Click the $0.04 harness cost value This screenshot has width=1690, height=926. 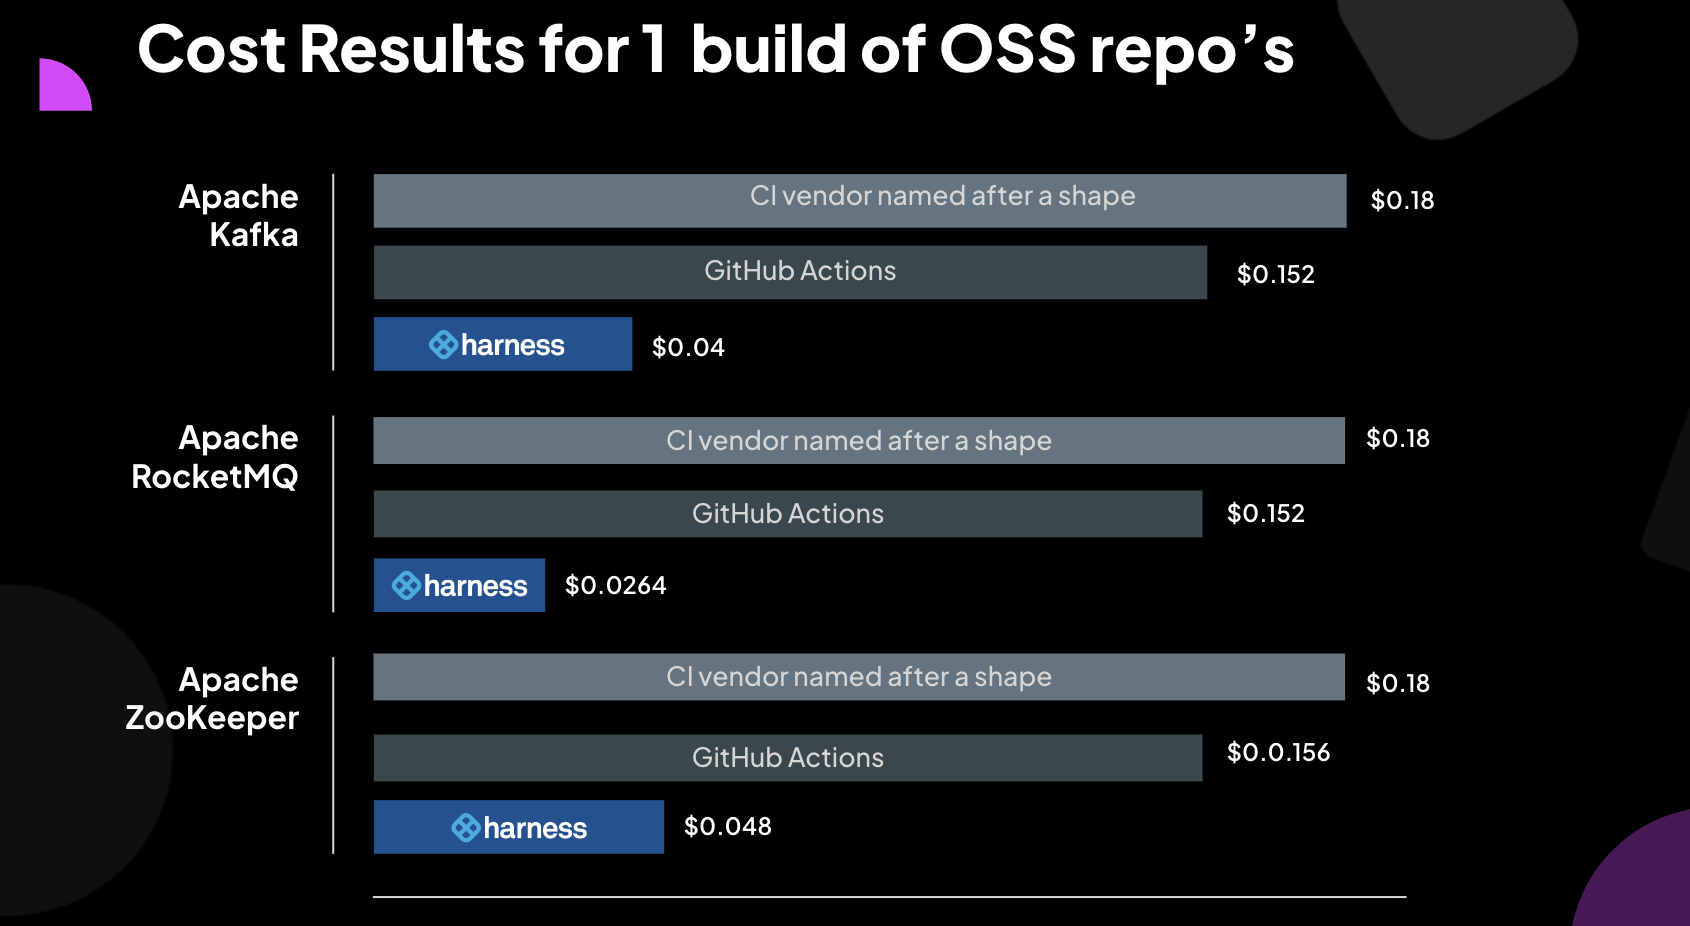click(x=688, y=348)
